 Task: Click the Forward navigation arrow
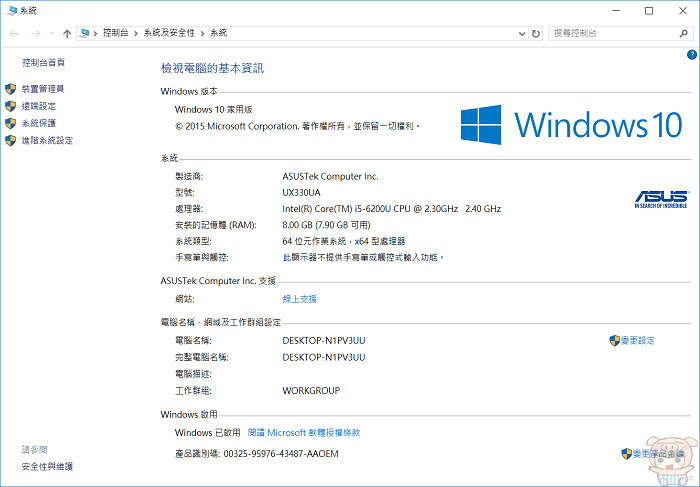[x=36, y=33]
